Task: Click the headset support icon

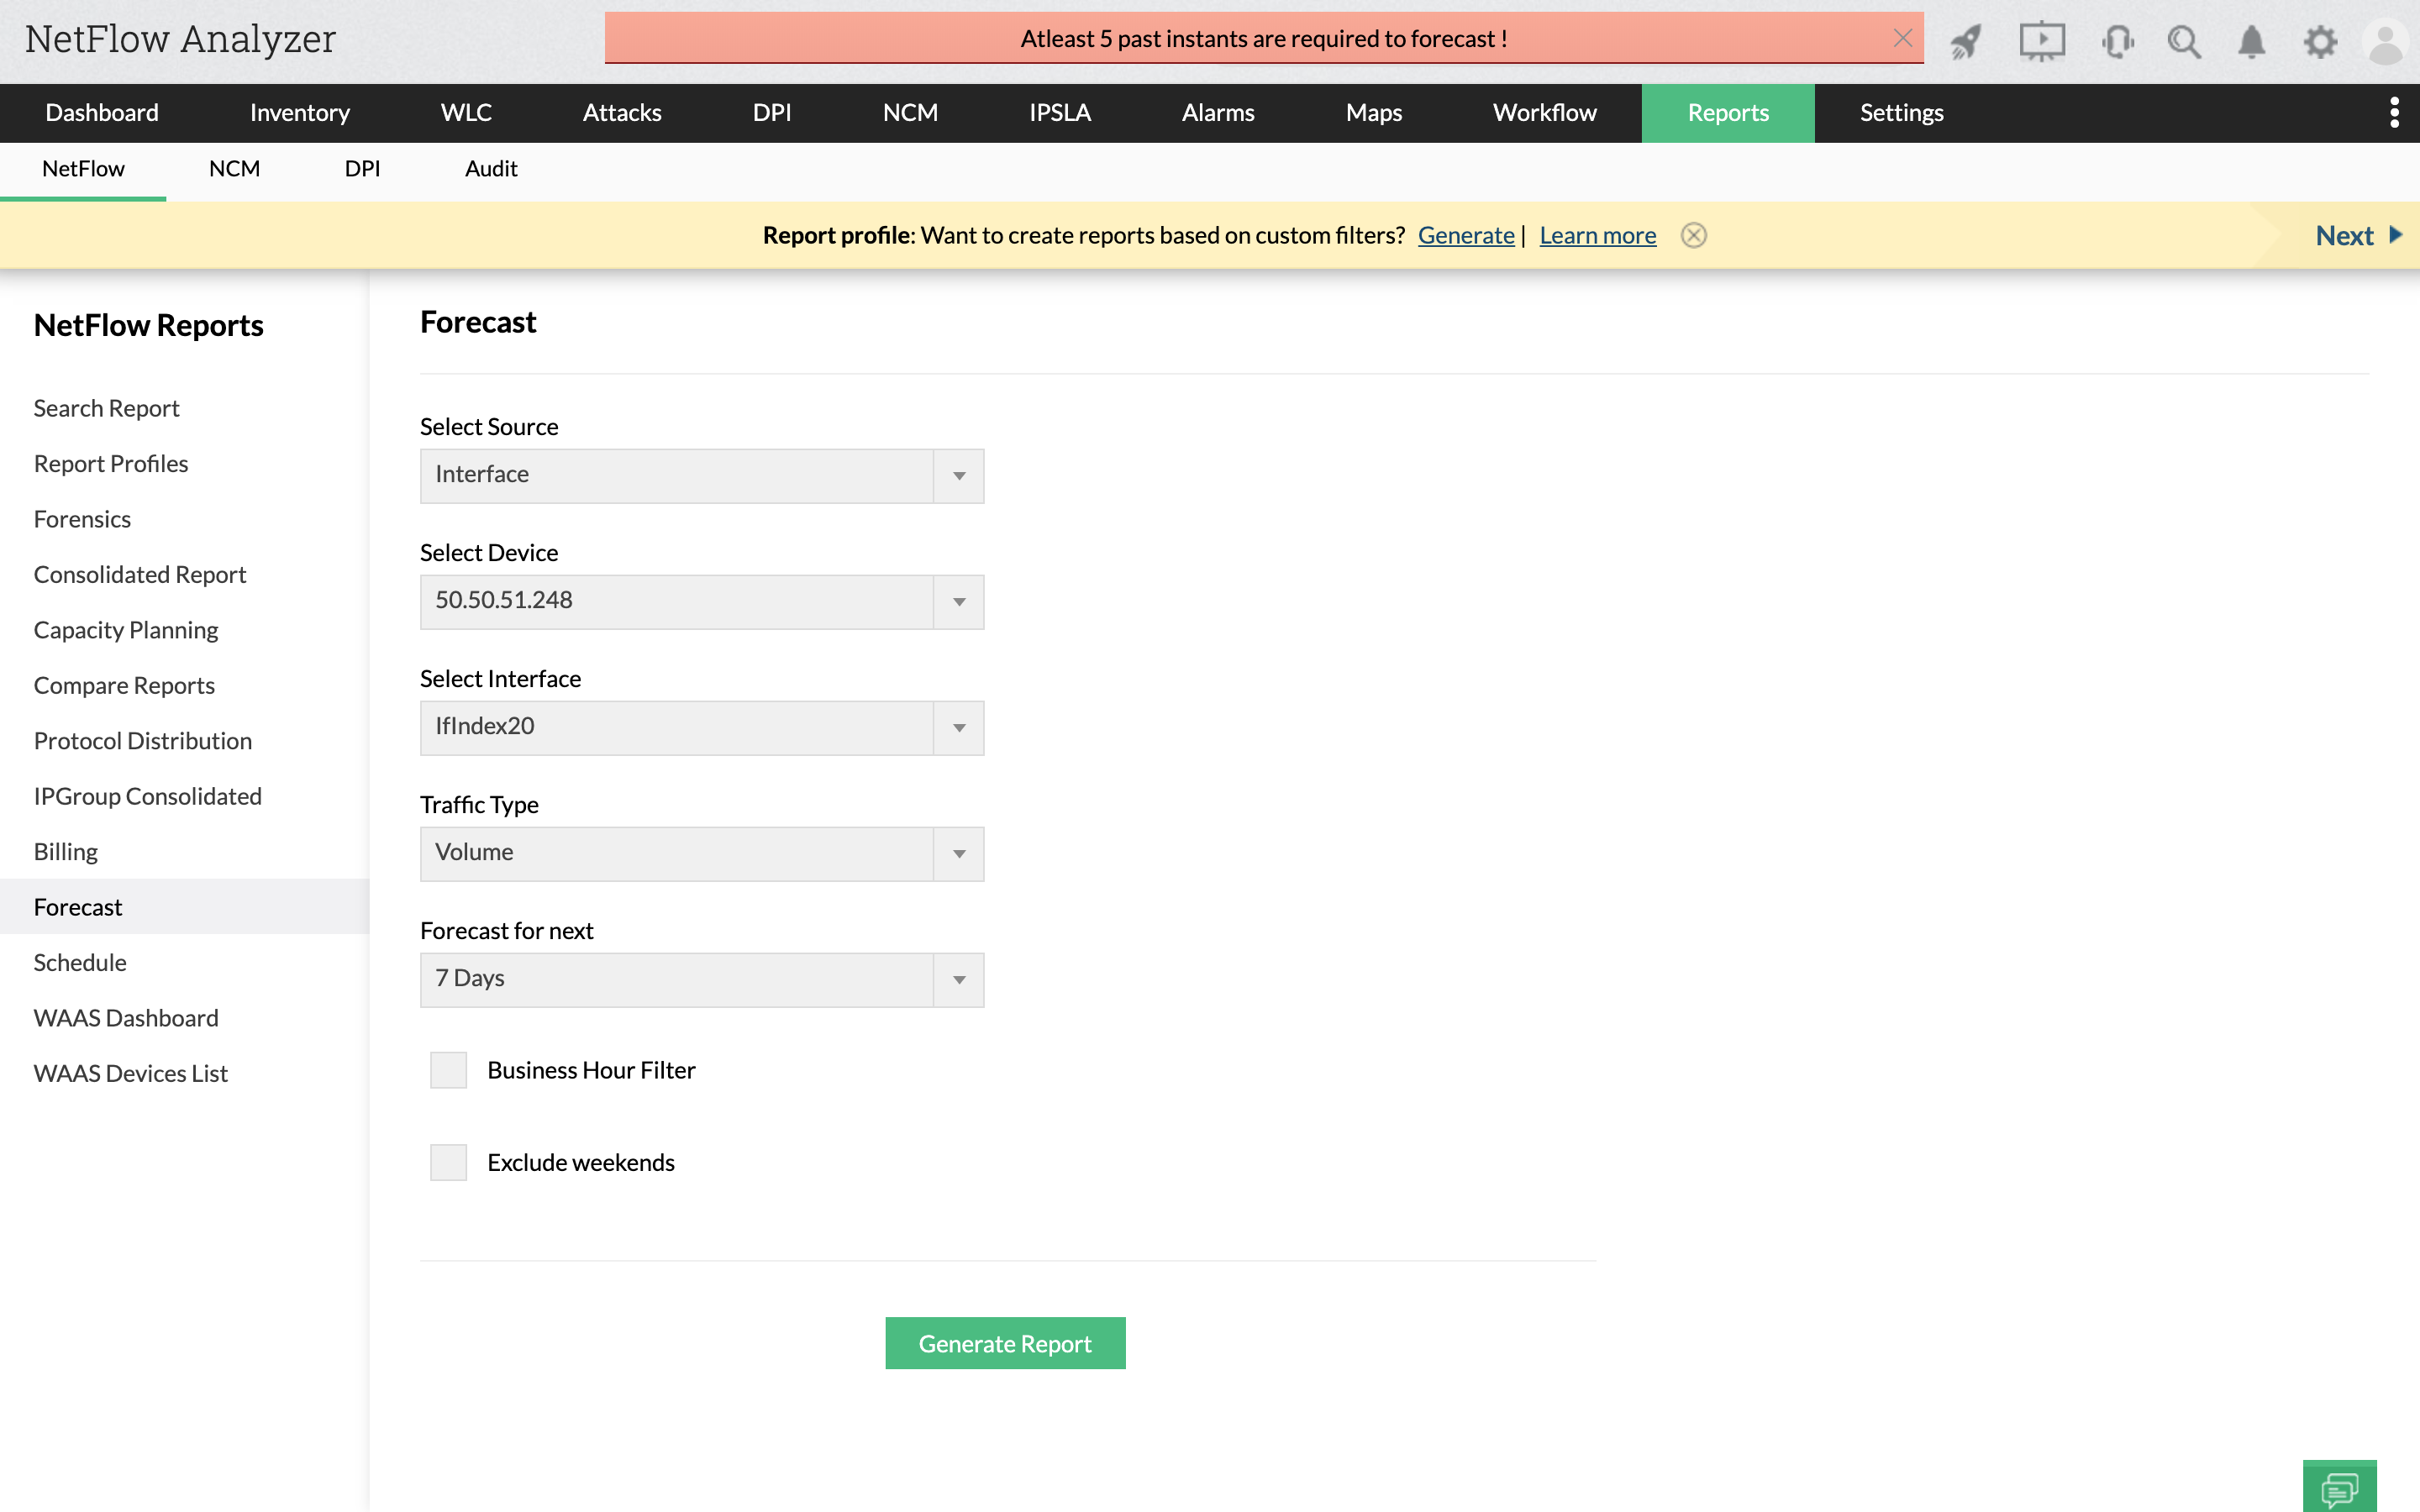Action: [2117, 42]
